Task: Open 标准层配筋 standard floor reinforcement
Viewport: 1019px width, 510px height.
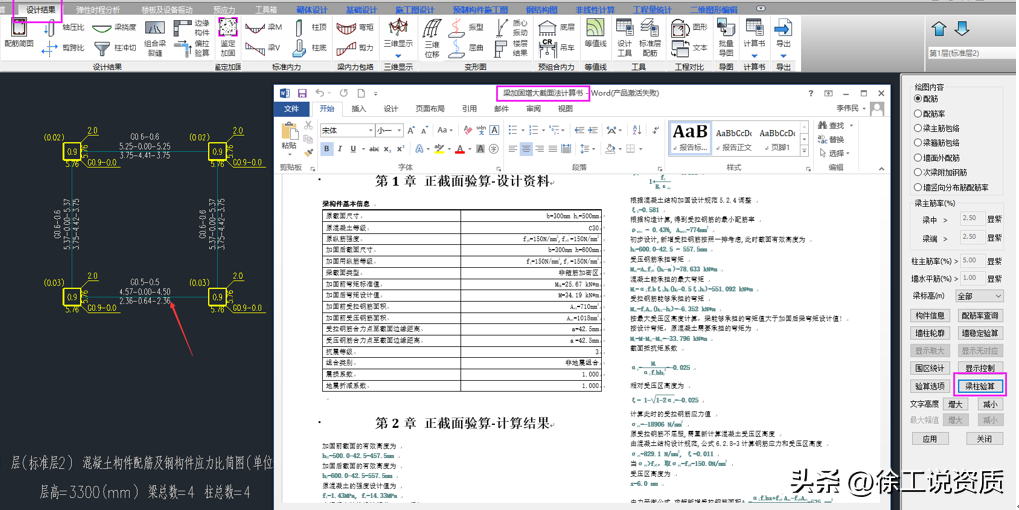Action: [x=650, y=38]
